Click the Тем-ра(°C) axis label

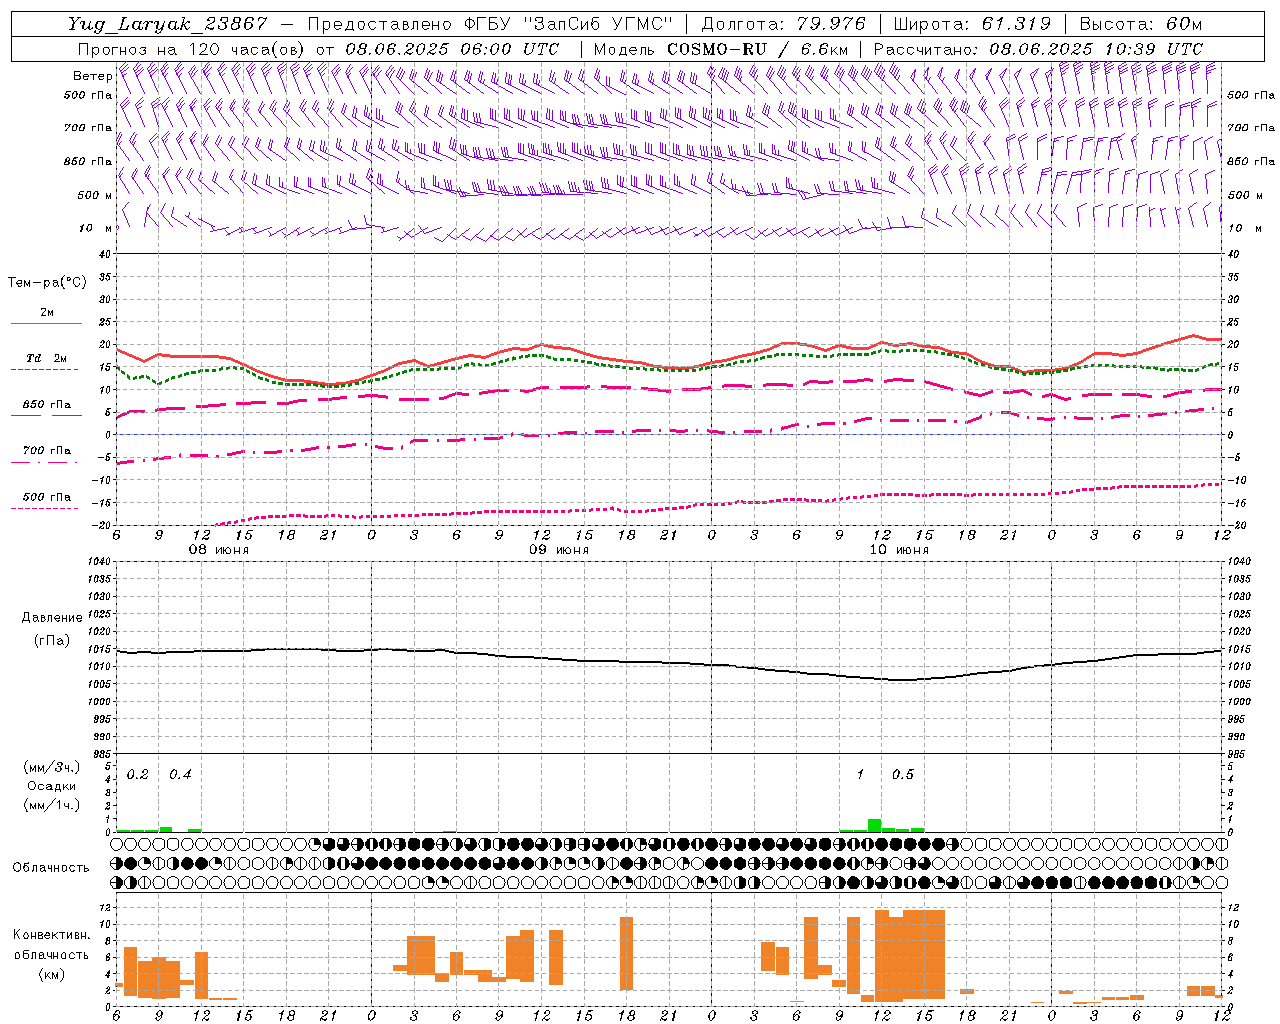(47, 283)
